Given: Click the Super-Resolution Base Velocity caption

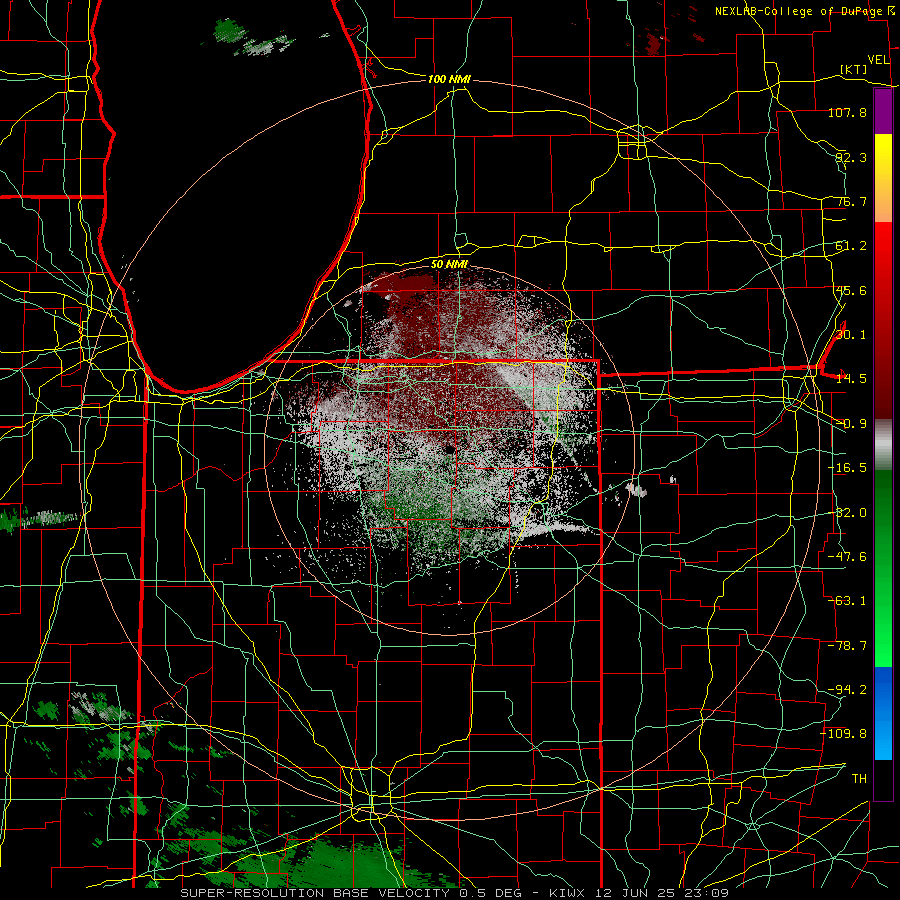Looking at the screenshot, I should click(x=455, y=893).
